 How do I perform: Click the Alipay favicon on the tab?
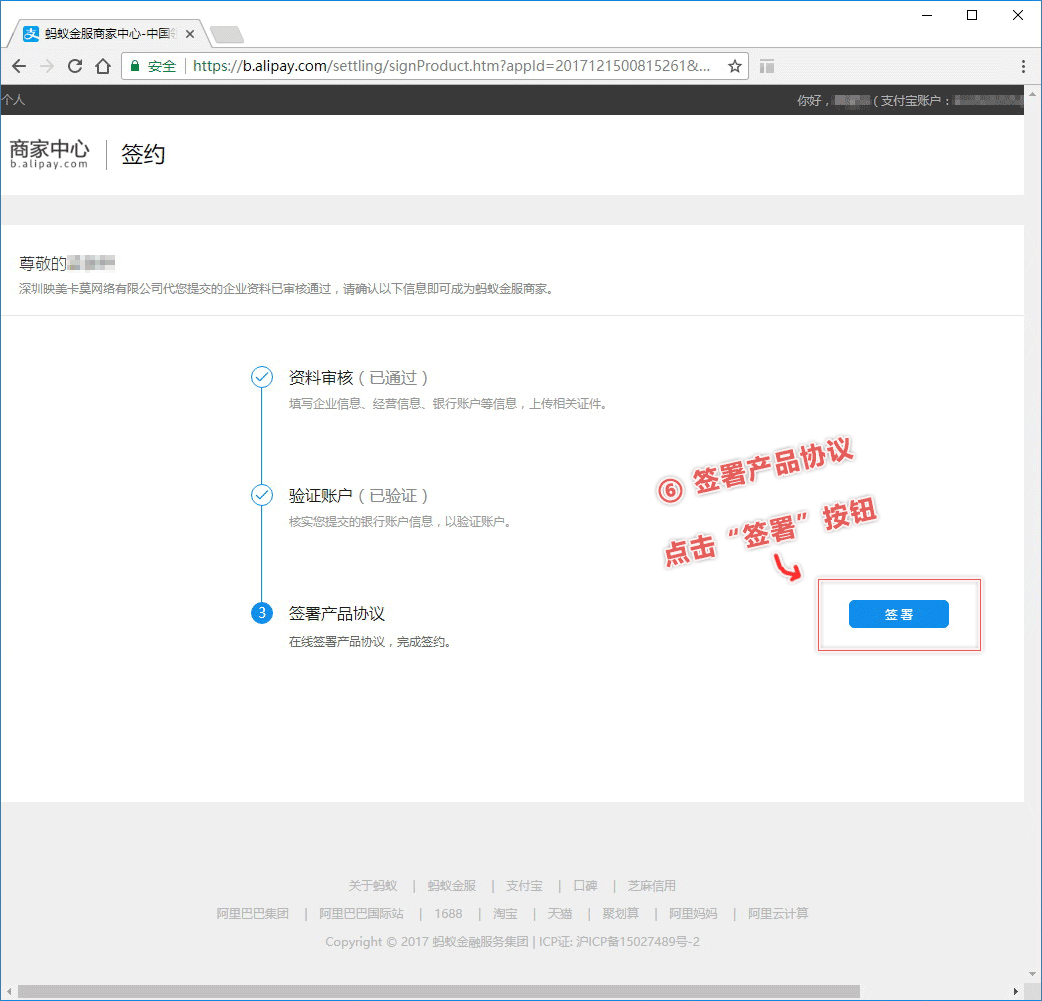click(31, 34)
